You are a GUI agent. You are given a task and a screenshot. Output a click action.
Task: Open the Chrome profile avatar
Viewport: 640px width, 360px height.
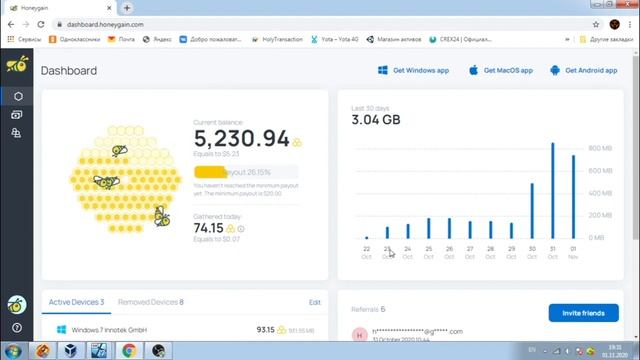615,24
